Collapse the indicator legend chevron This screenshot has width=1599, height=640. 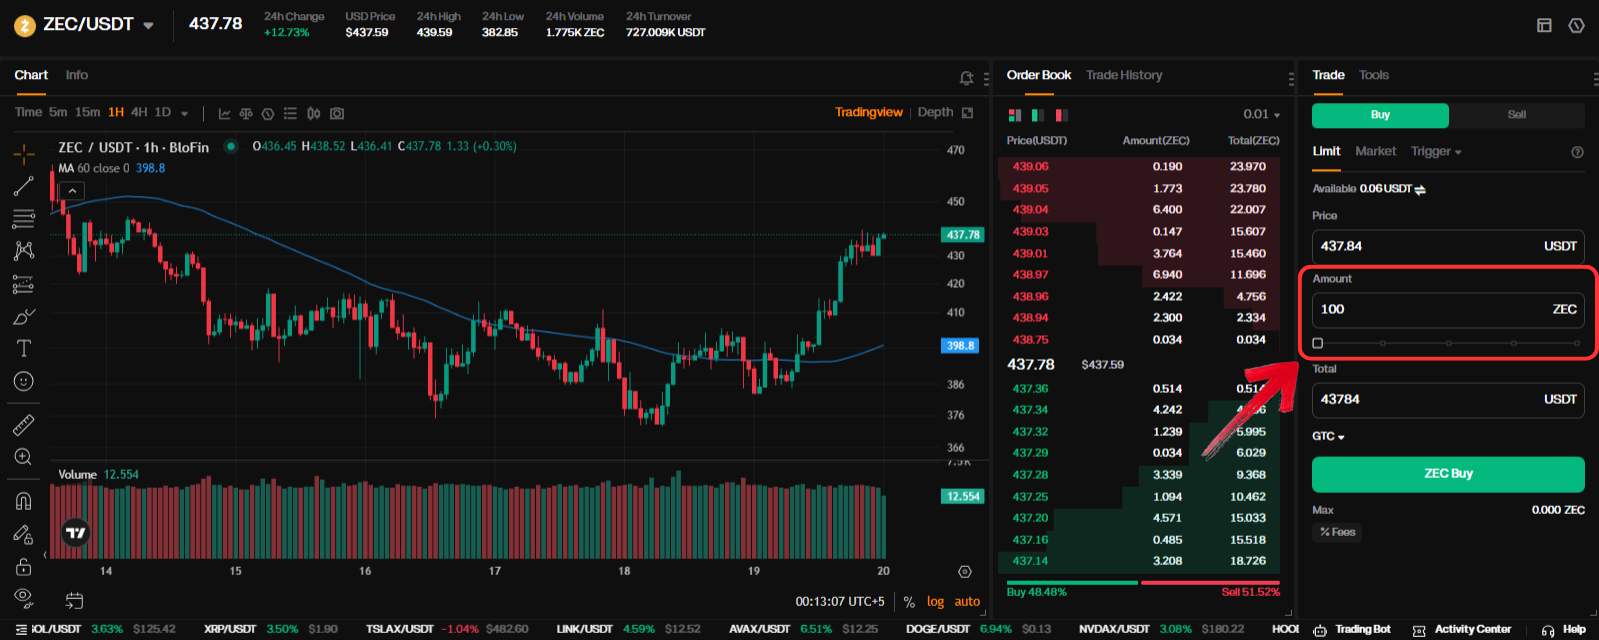pyautogui.click(x=72, y=190)
